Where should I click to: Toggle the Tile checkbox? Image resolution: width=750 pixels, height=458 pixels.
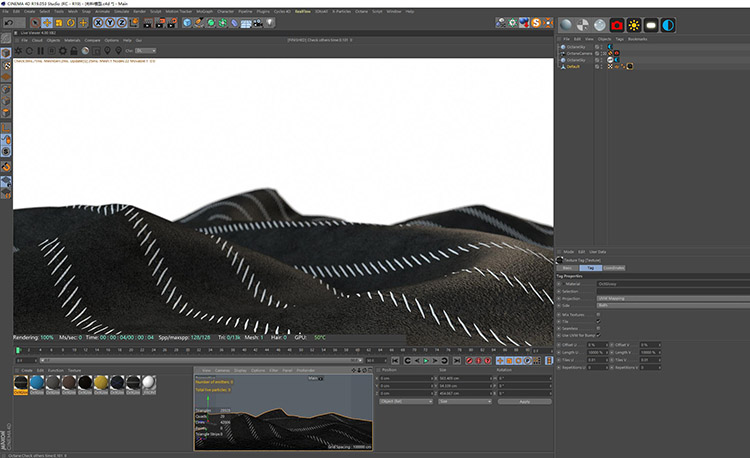point(598,321)
